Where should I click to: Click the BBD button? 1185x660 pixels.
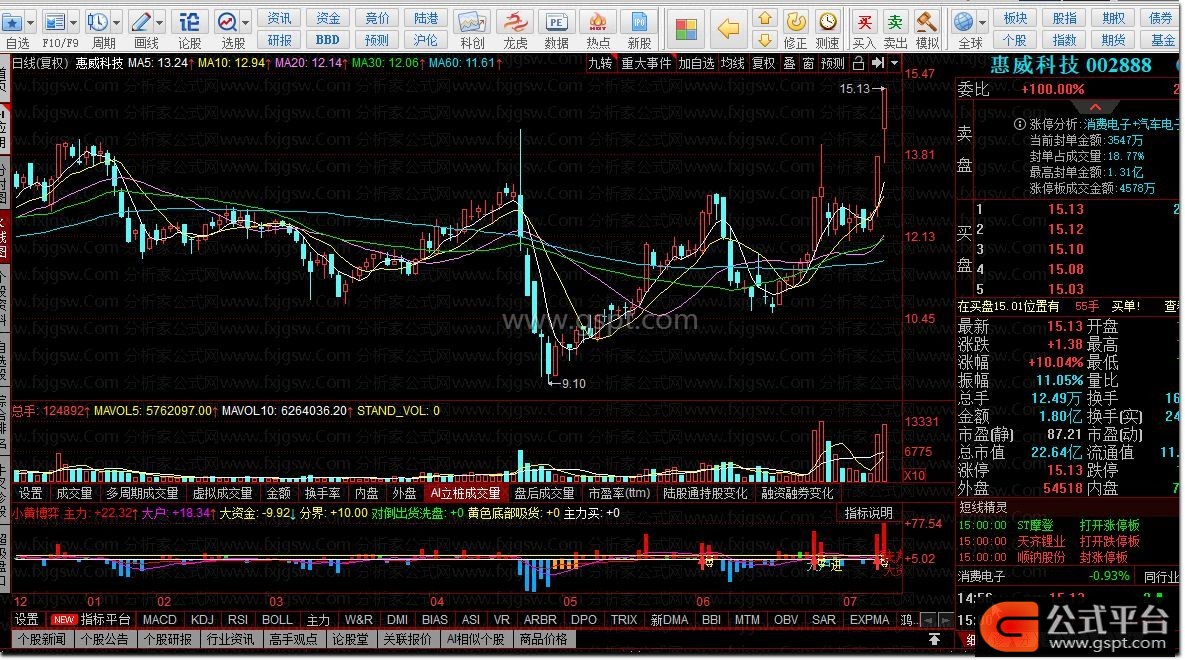click(x=327, y=39)
